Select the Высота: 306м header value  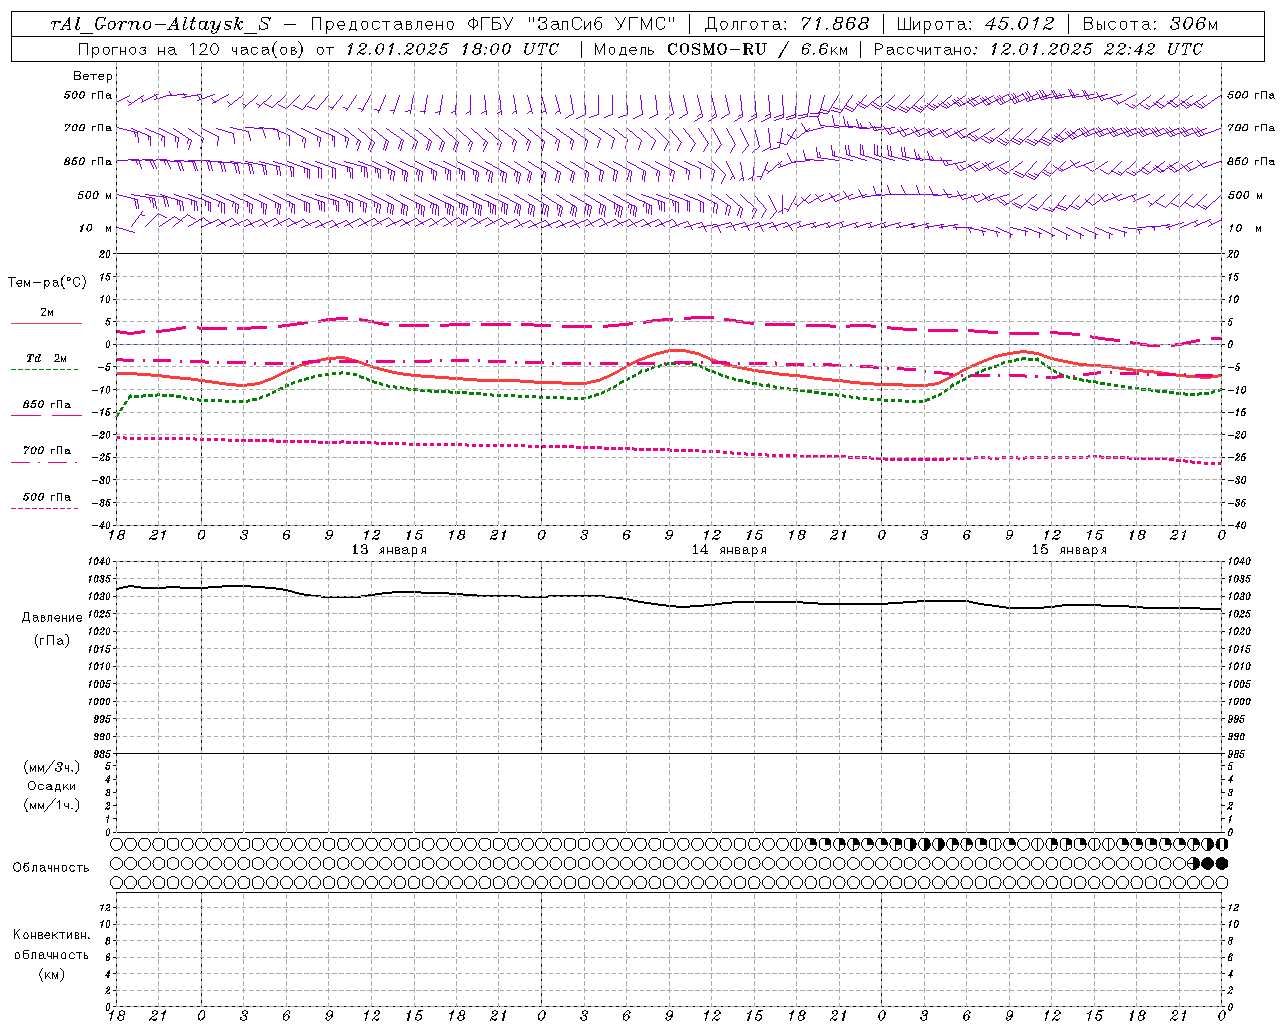tap(1150, 24)
